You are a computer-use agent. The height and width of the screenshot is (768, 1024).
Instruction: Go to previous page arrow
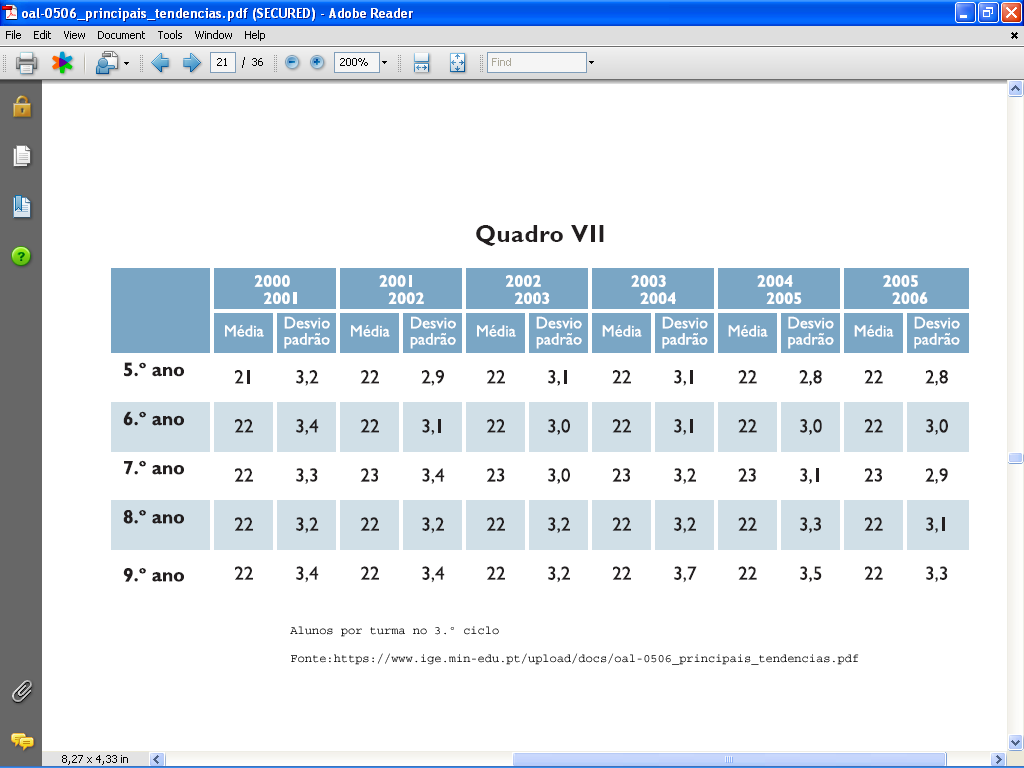click(160, 63)
